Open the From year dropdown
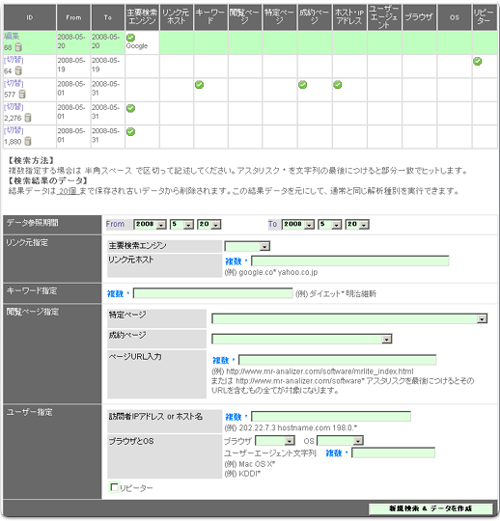Viewport: 500px width, 521px height. (150, 224)
